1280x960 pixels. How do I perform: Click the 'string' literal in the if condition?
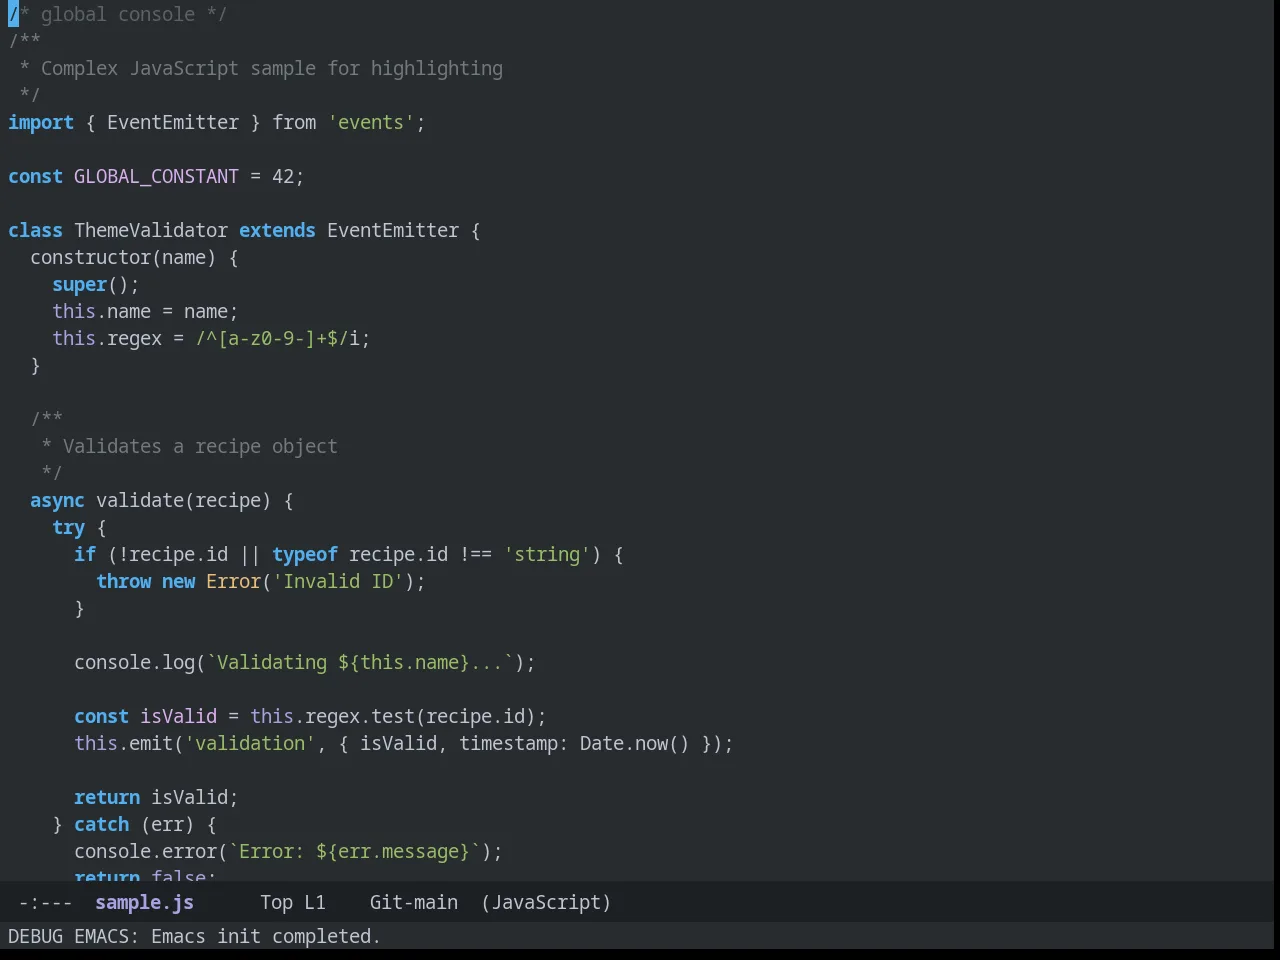pyautogui.click(x=547, y=554)
